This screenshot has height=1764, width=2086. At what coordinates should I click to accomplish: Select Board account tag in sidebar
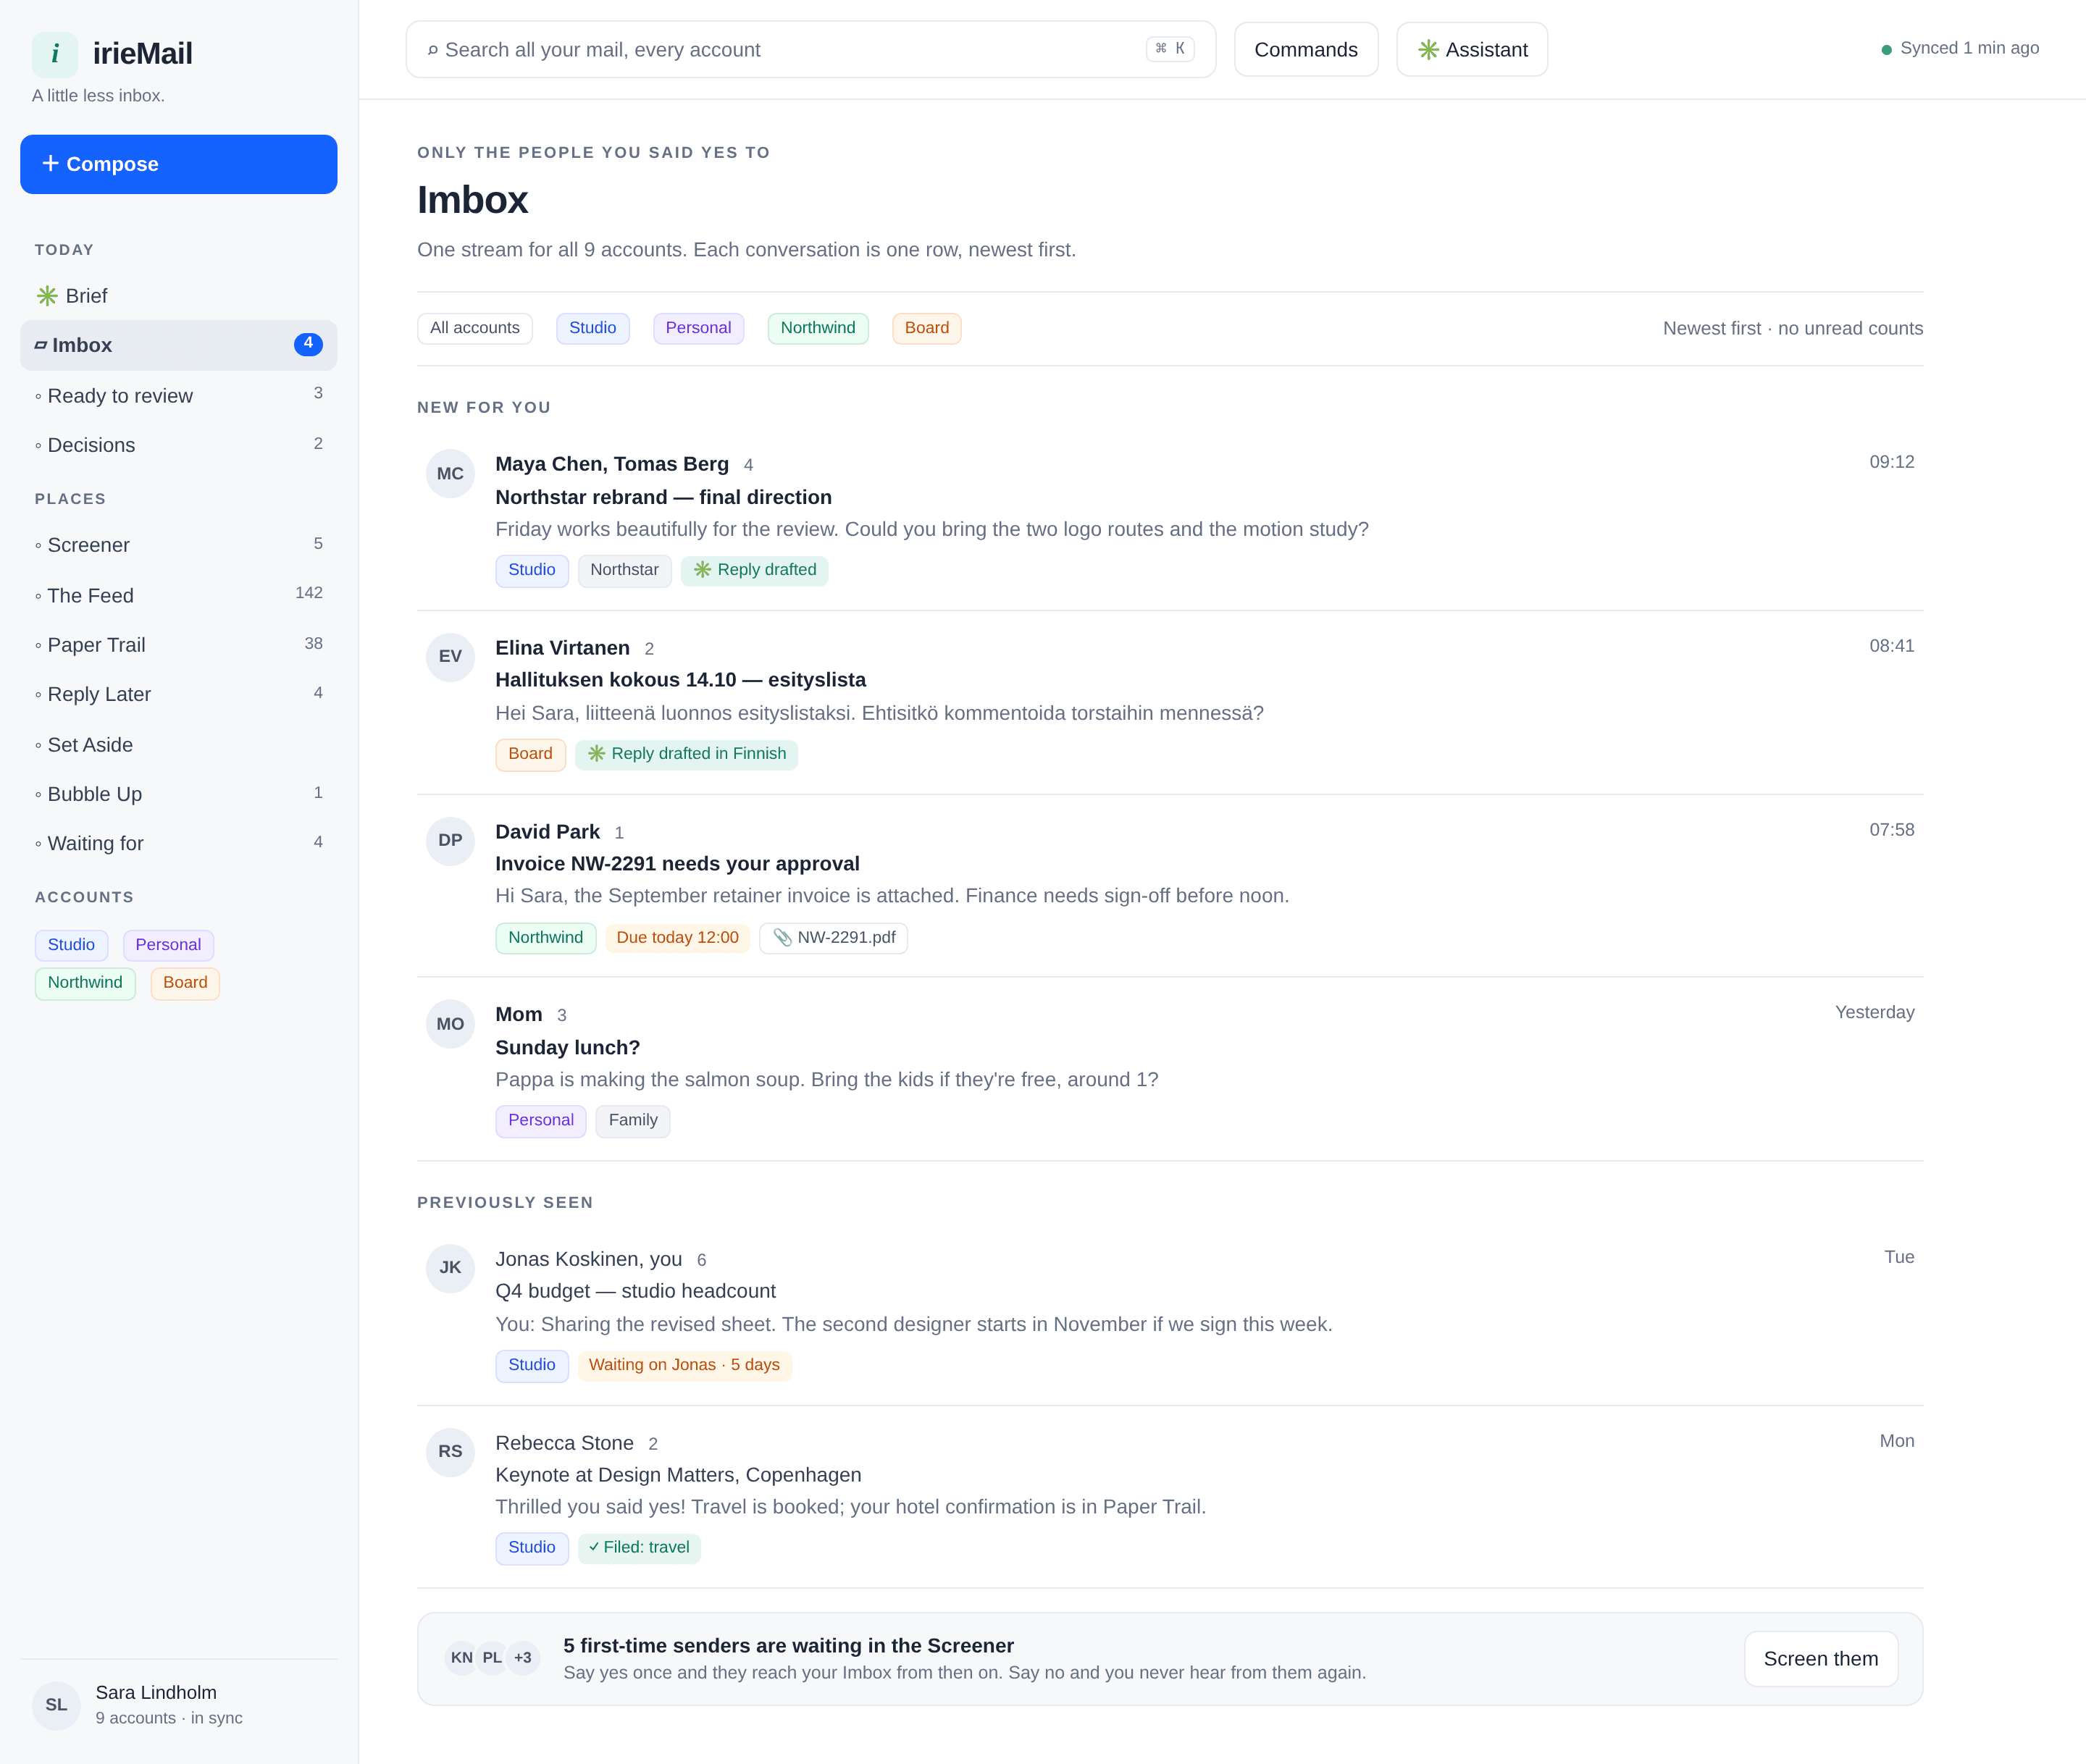click(x=185, y=983)
